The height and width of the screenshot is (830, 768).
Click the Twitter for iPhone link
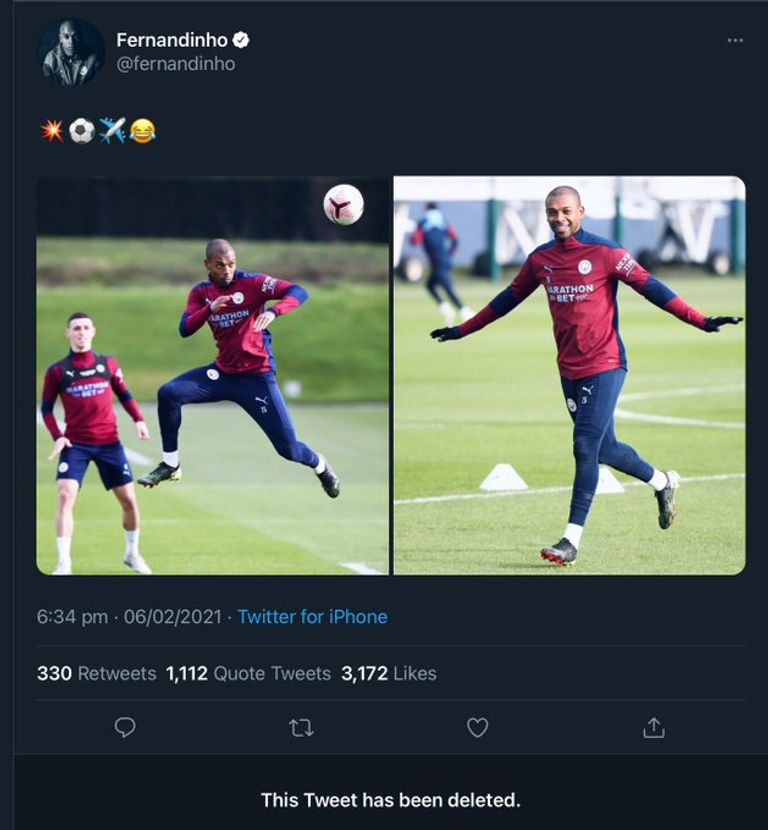pyautogui.click(x=312, y=617)
